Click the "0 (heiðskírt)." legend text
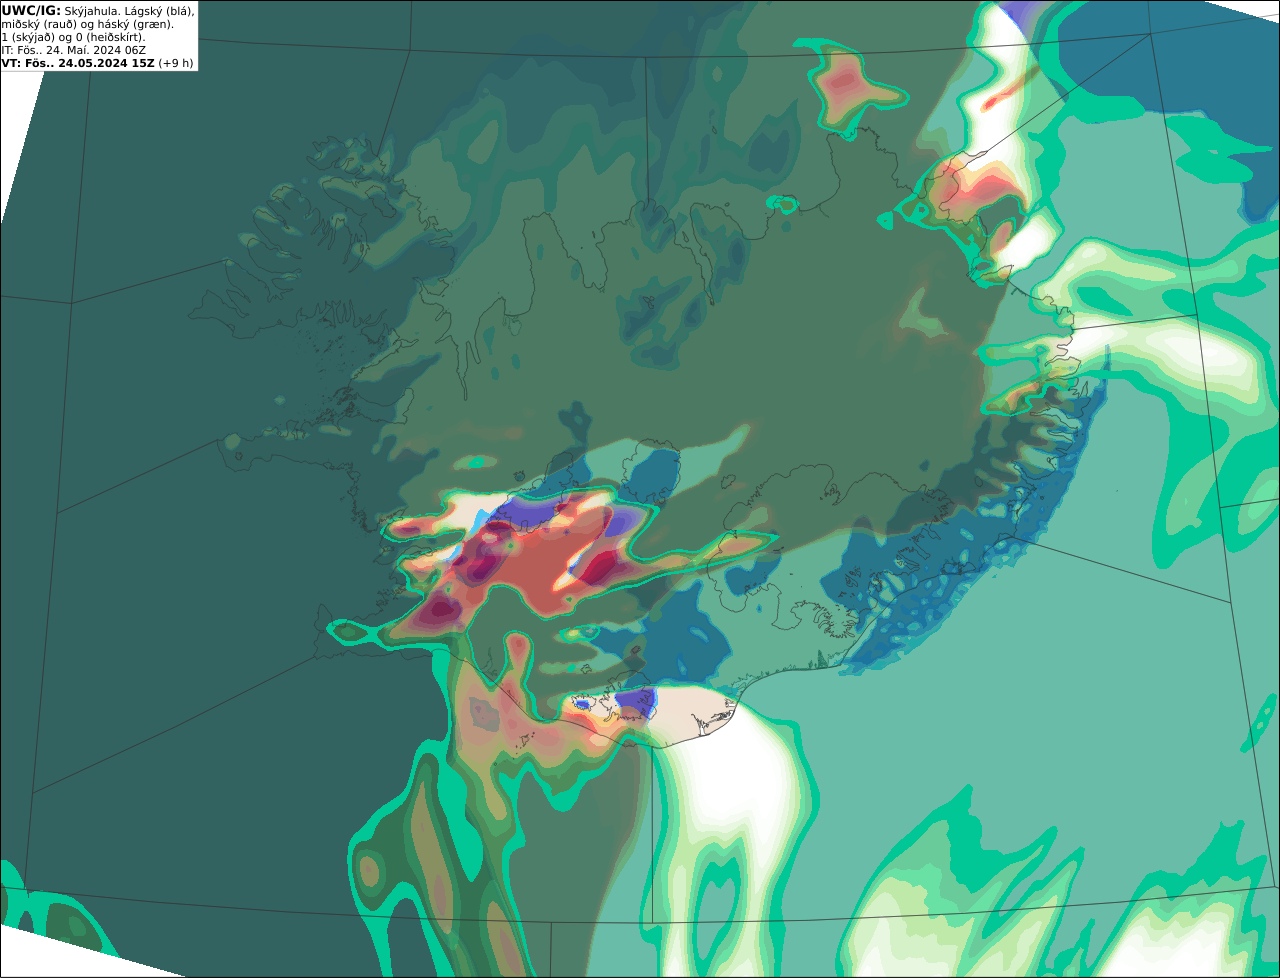 pos(111,38)
